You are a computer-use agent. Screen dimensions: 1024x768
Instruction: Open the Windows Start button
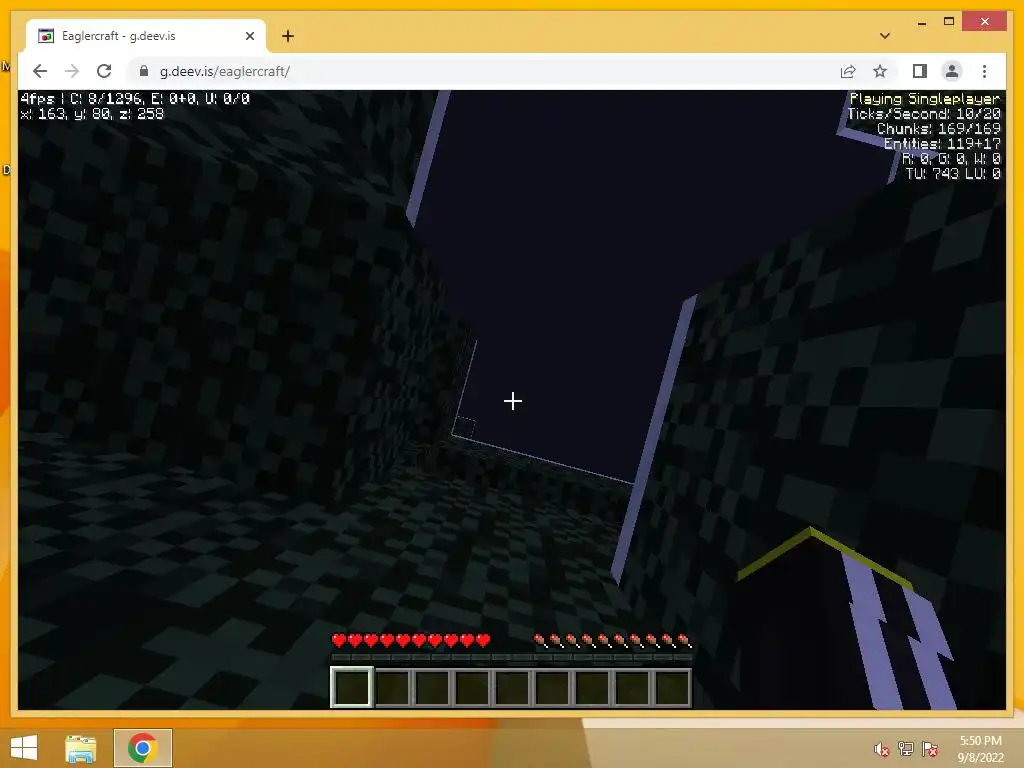(25, 748)
